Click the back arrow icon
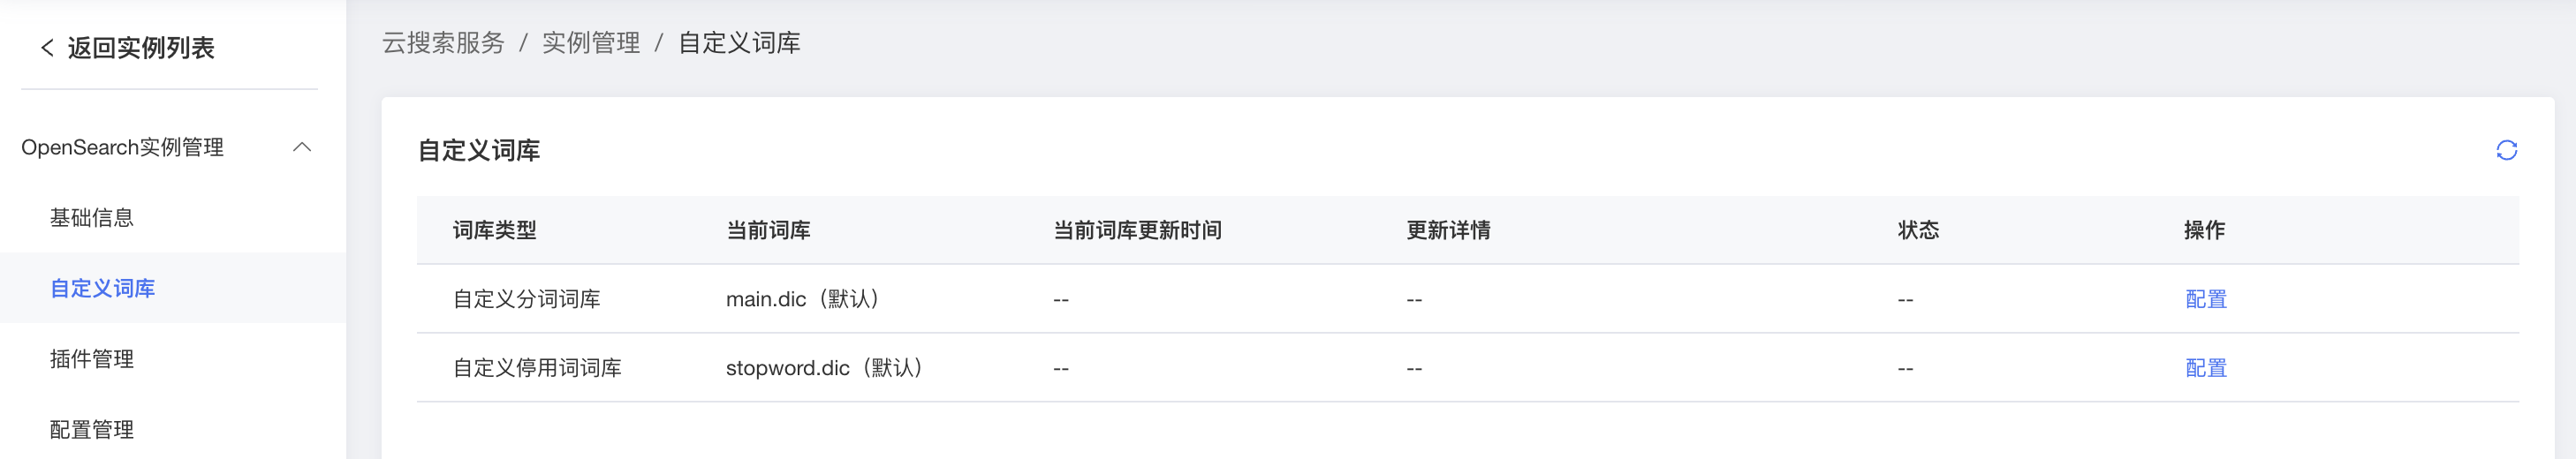2576x459 pixels. point(47,48)
